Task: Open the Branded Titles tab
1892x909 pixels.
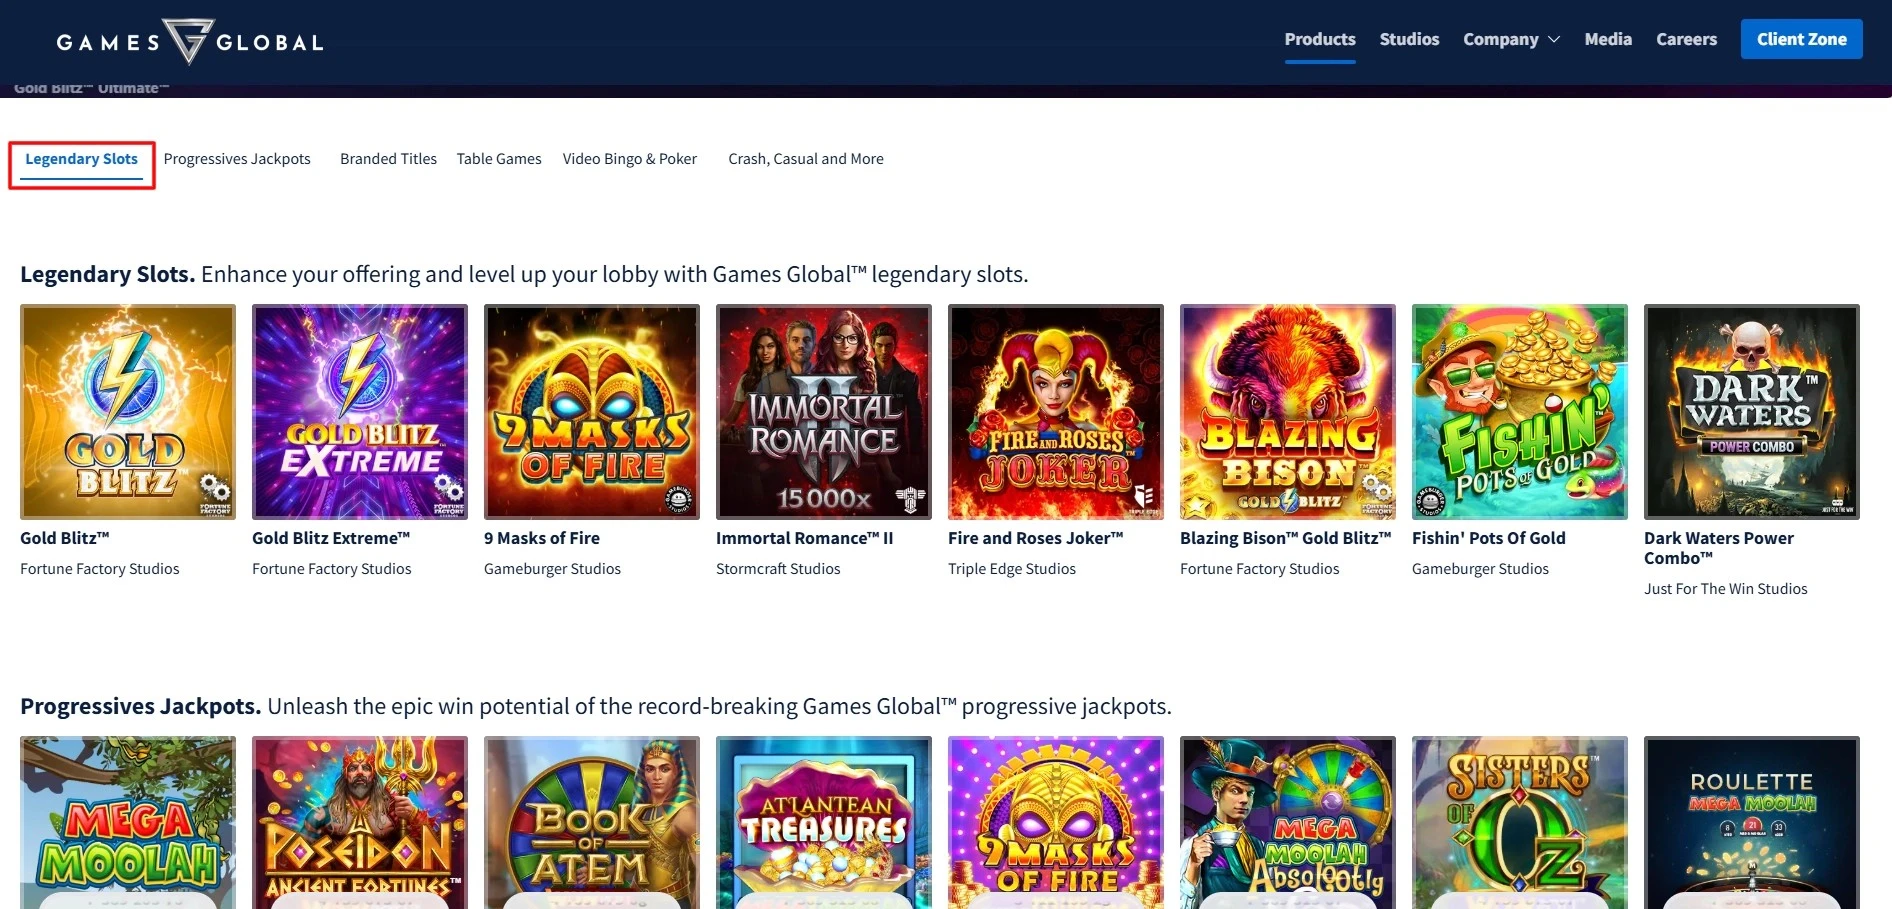Action: pos(388,159)
